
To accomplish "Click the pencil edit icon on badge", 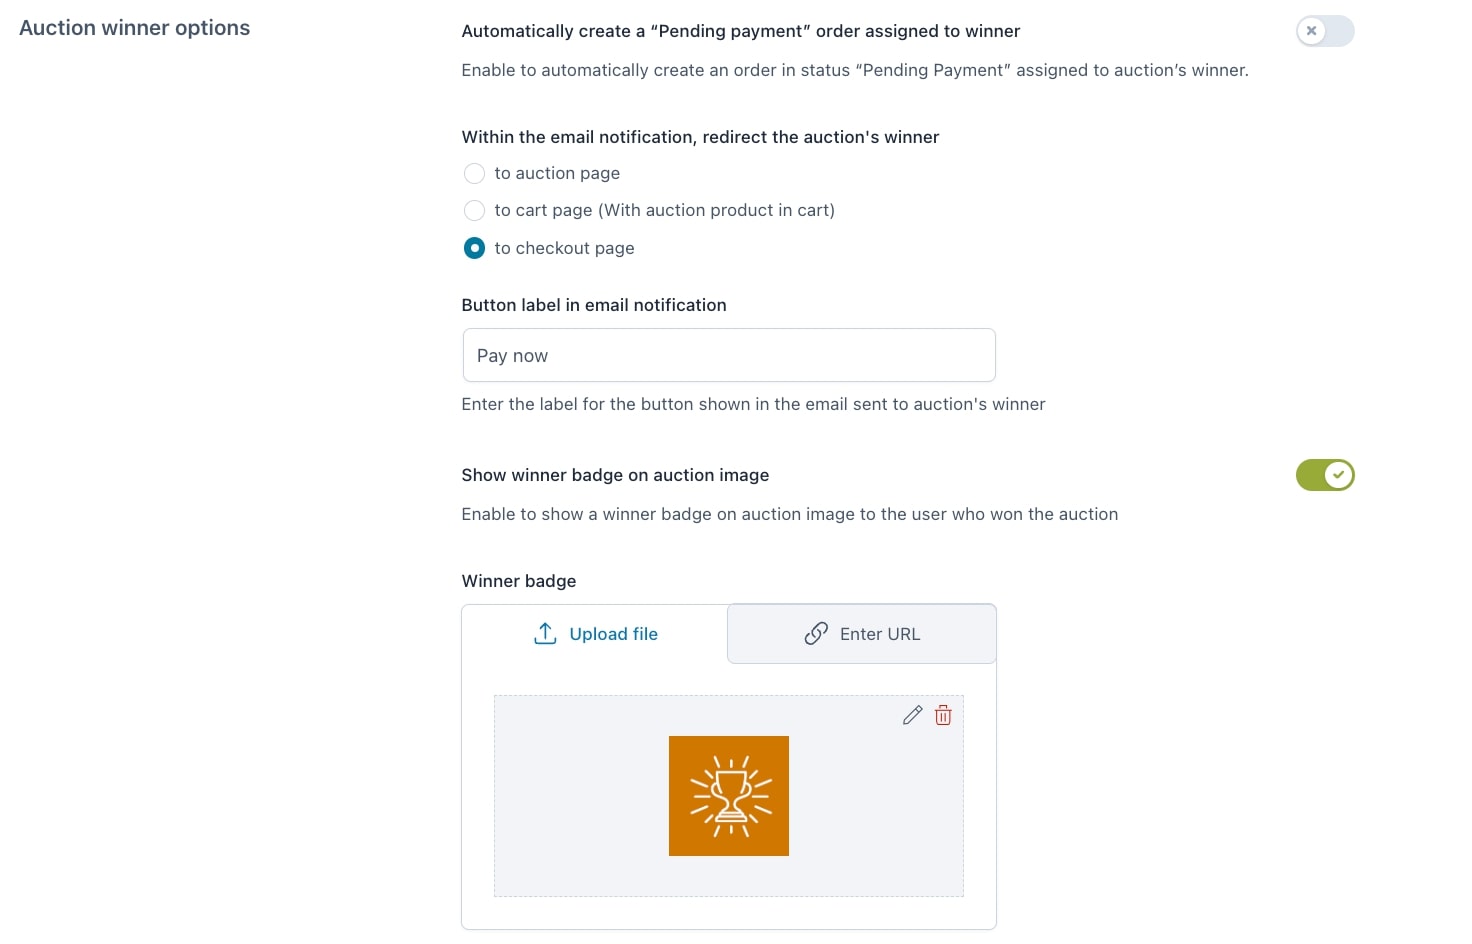I will [912, 715].
